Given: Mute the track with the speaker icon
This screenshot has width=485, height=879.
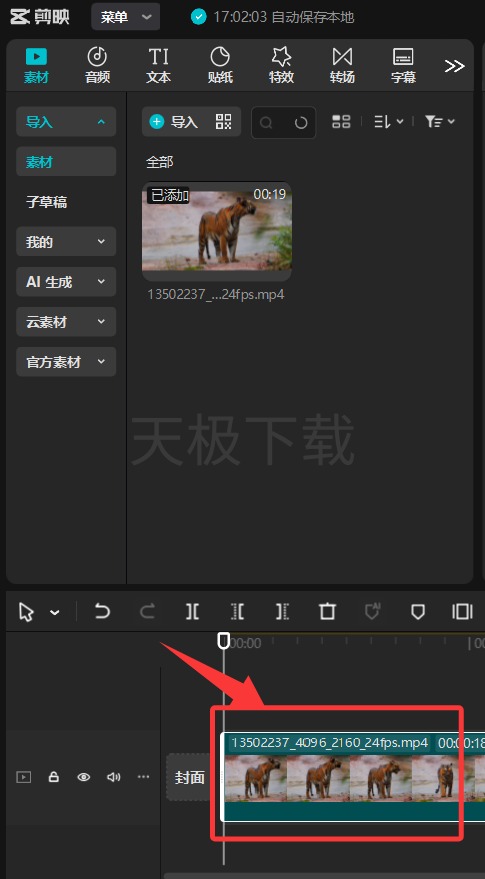Looking at the screenshot, I should pyautogui.click(x=114, y=777).
